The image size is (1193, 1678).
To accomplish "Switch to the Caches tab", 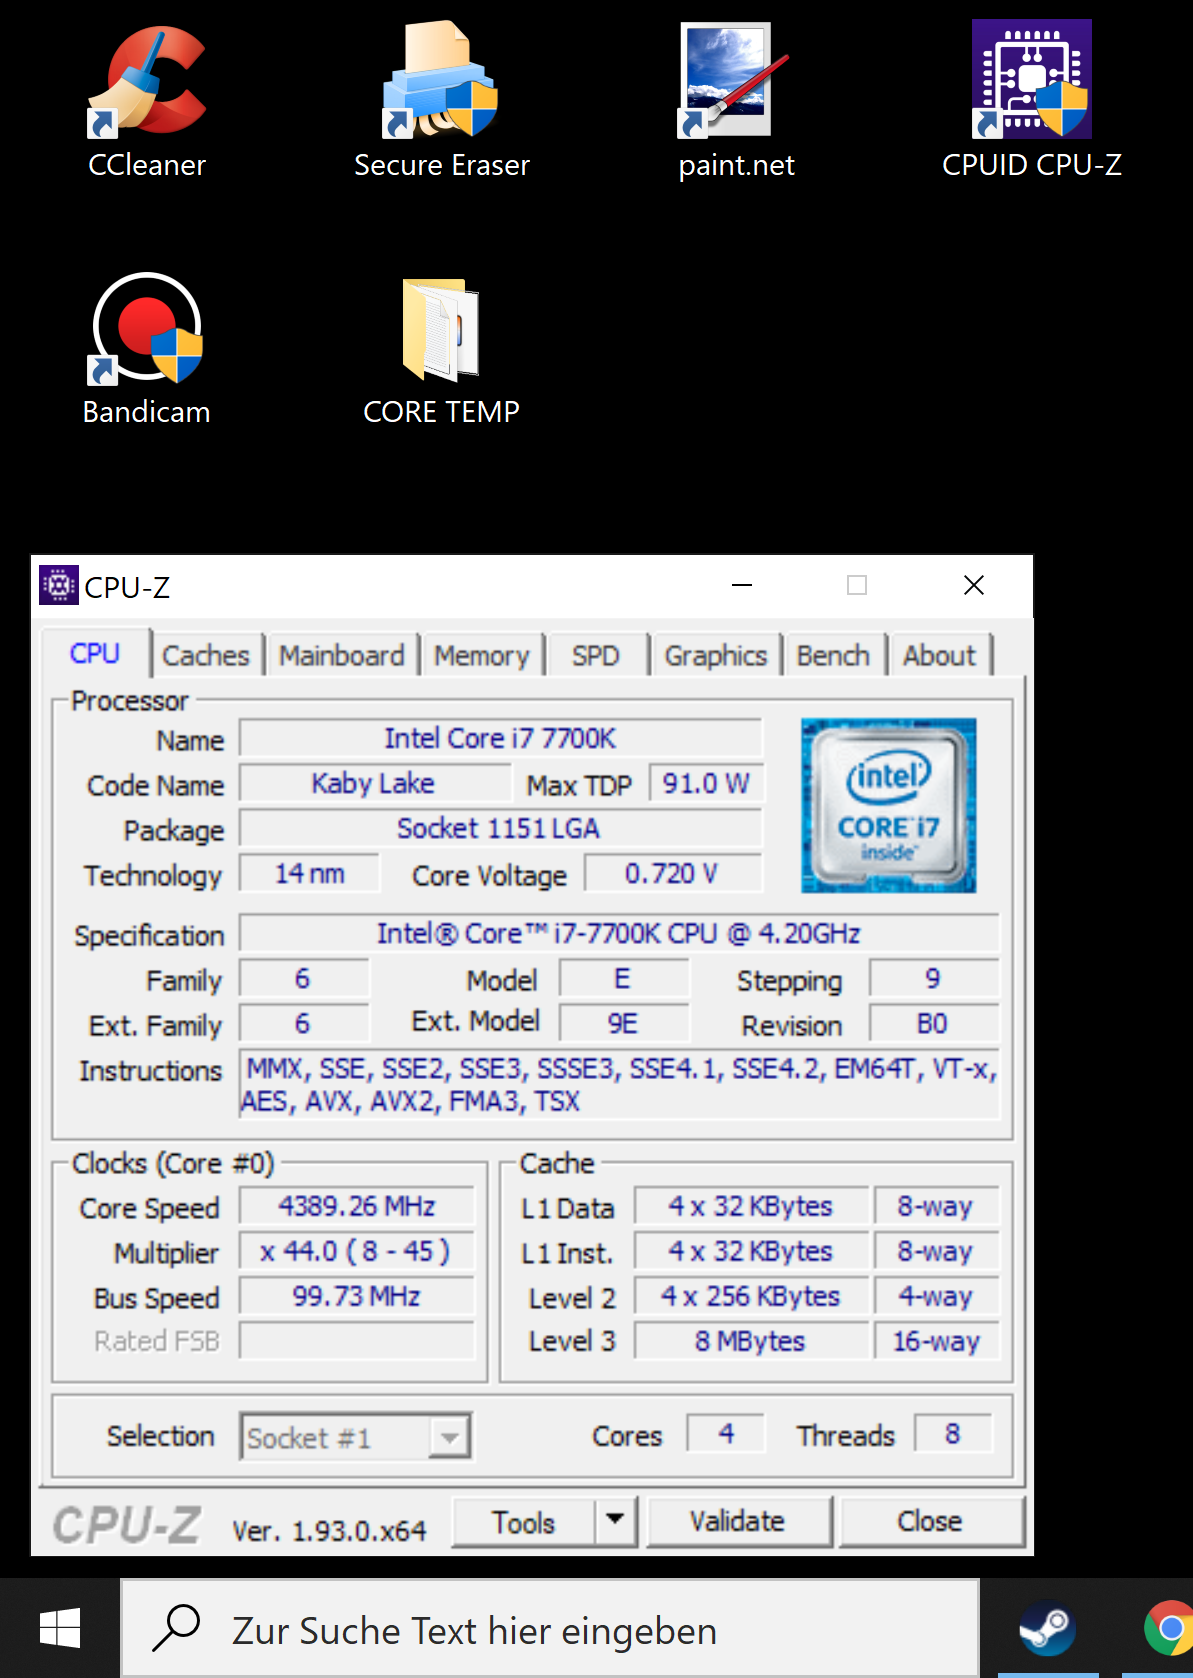I will point(206,656).
